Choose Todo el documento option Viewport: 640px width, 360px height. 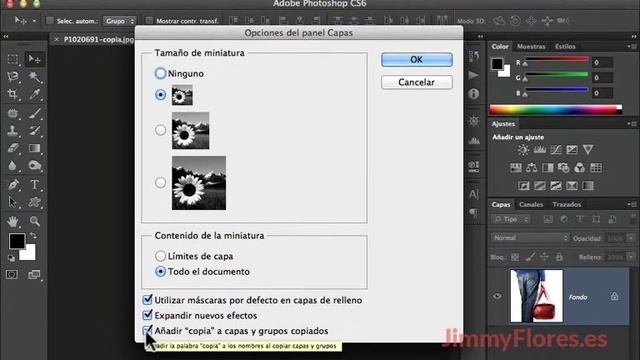pyautogui.click(x=160, y=271)
